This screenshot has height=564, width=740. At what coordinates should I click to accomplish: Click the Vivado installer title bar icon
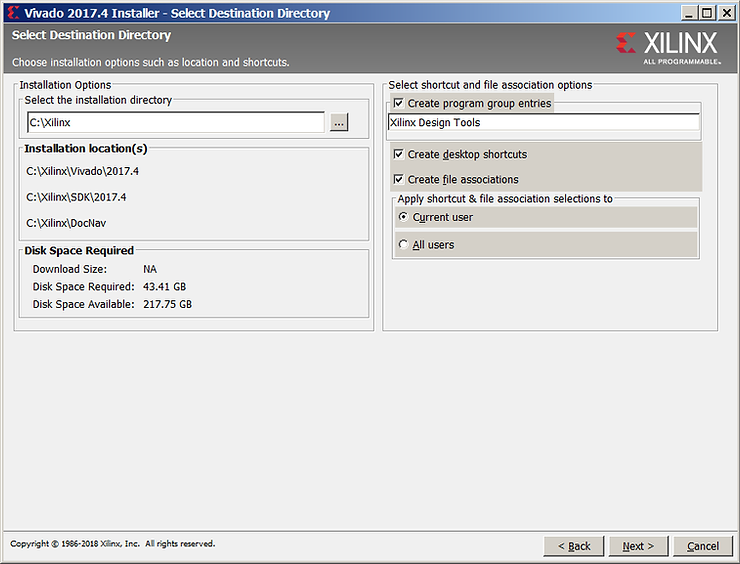(x=13, y=13)
